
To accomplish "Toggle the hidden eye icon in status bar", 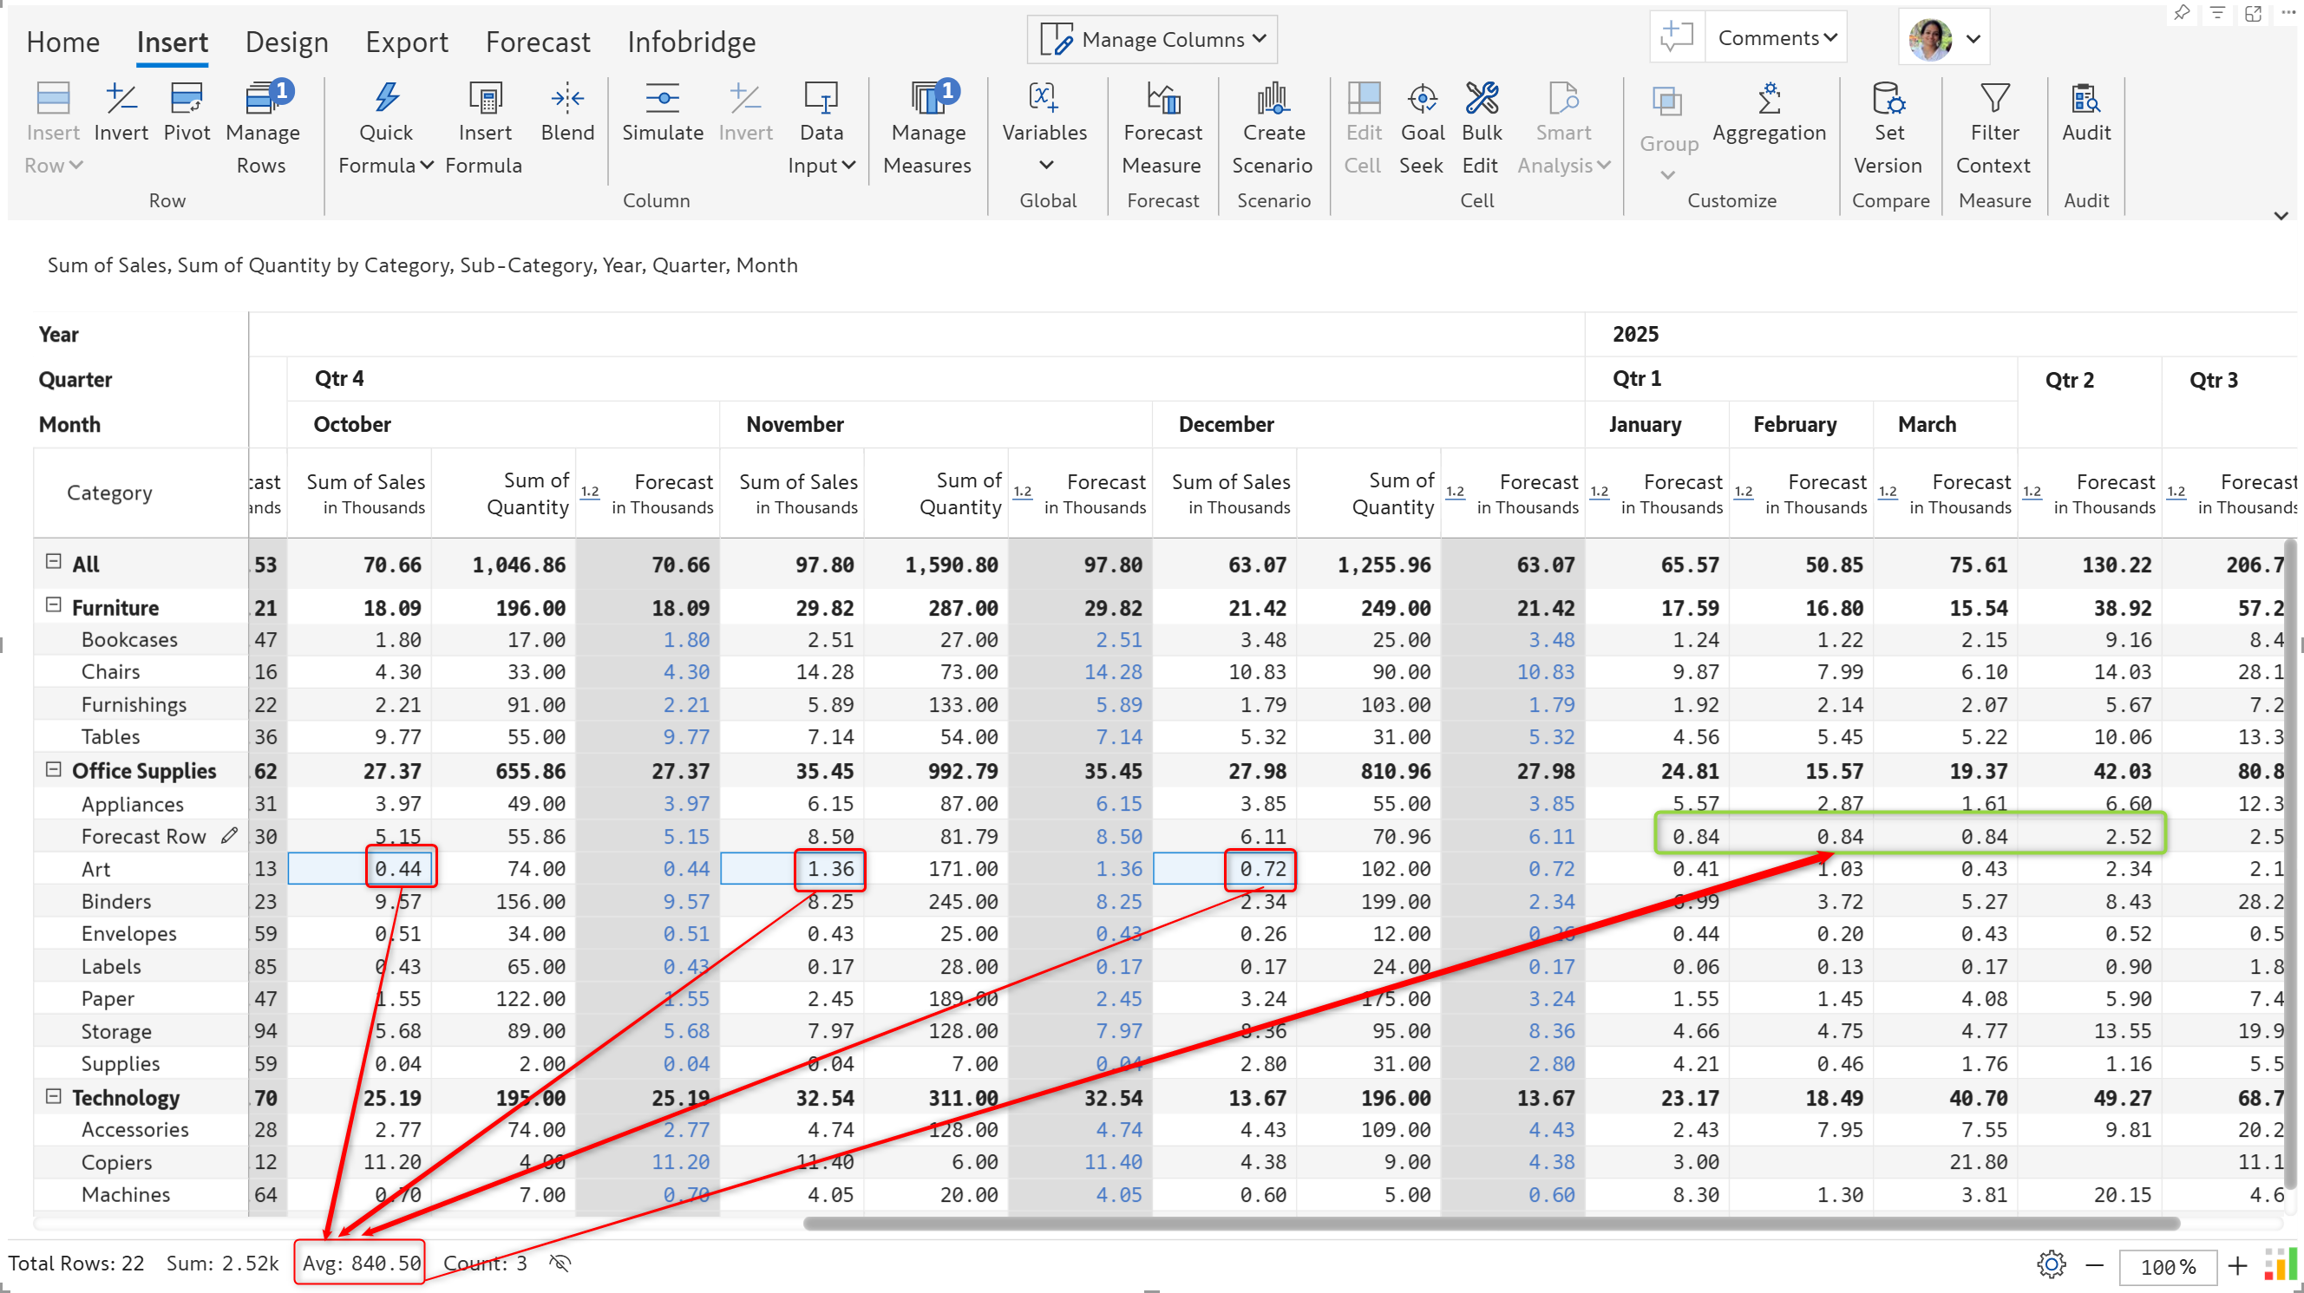I will 560,1263.
